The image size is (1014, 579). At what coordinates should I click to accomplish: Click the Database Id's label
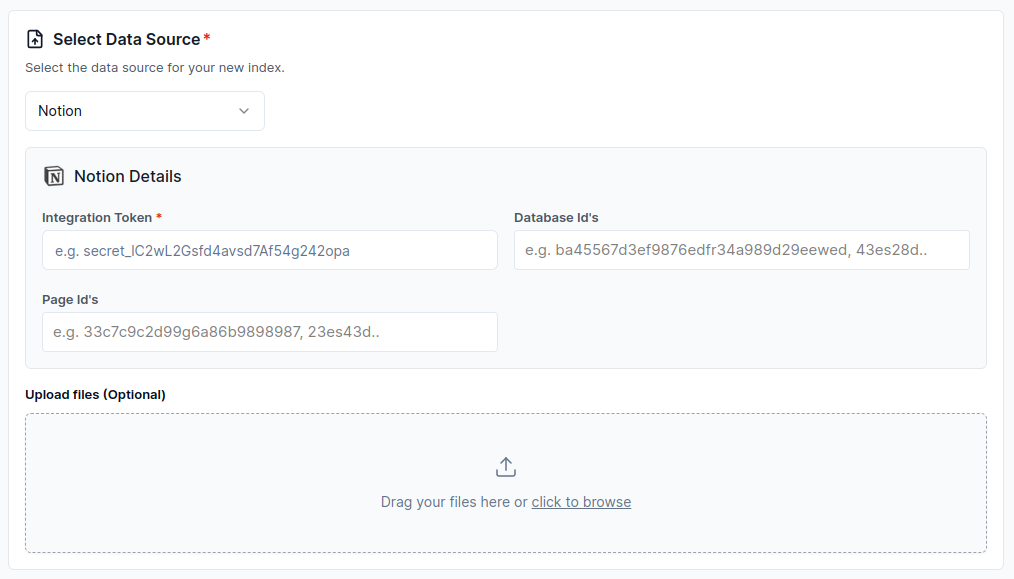point(556,218)
